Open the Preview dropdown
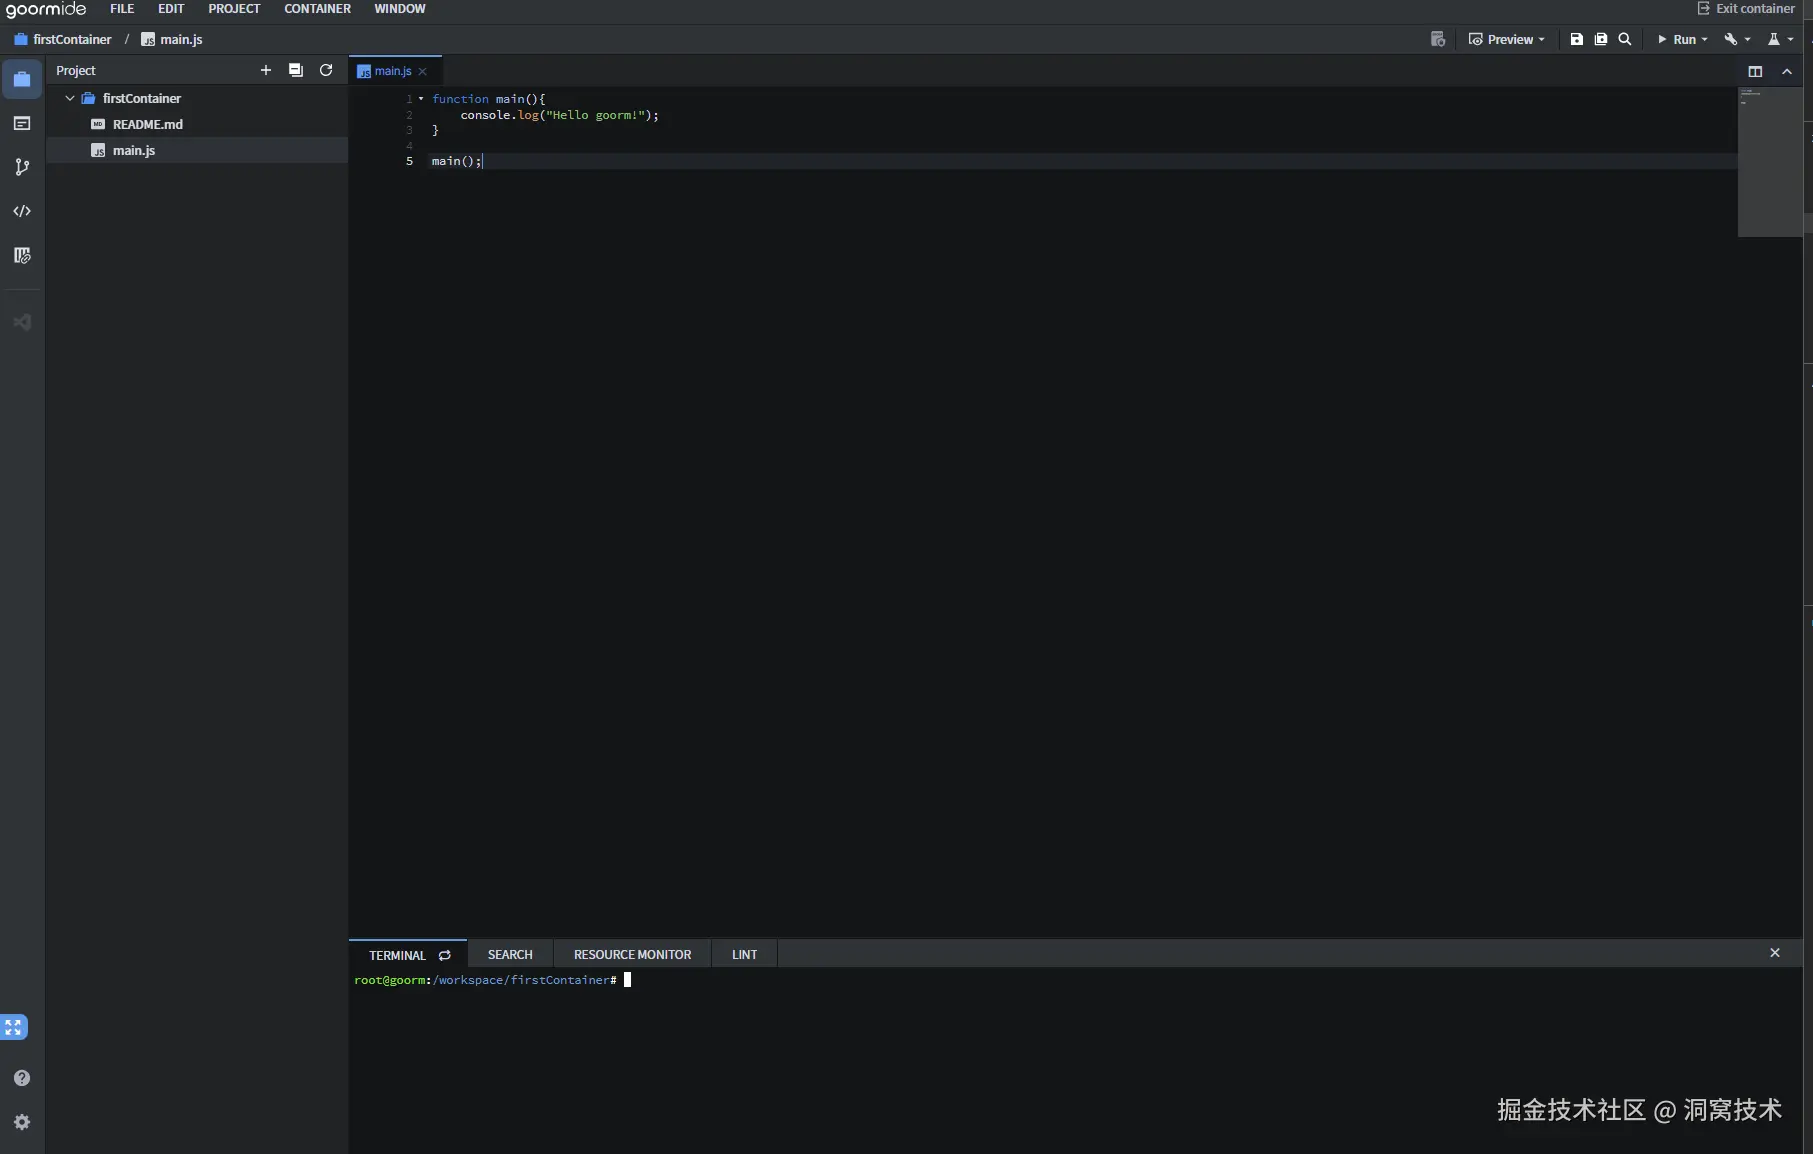This screenshot has width=1813, height=1154. coord(1506,39)
